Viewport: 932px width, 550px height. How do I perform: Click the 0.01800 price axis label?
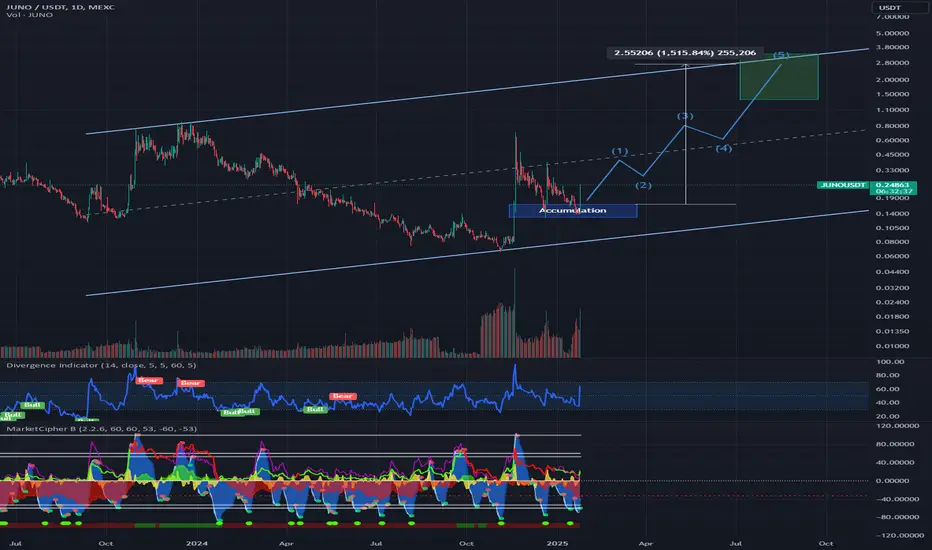click(x=892, y=316)
